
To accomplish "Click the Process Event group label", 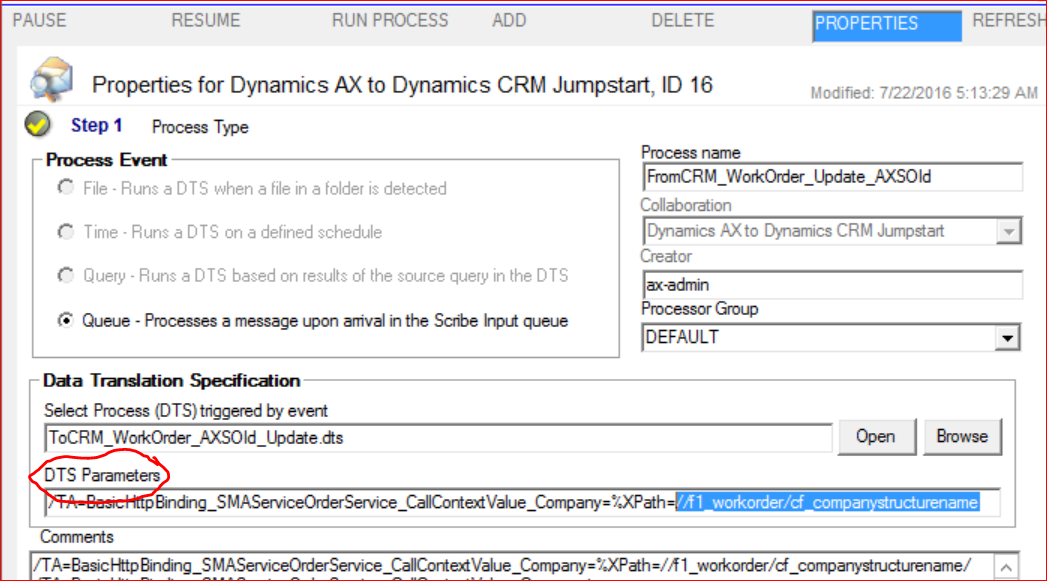I will click(x=107, y=160).
